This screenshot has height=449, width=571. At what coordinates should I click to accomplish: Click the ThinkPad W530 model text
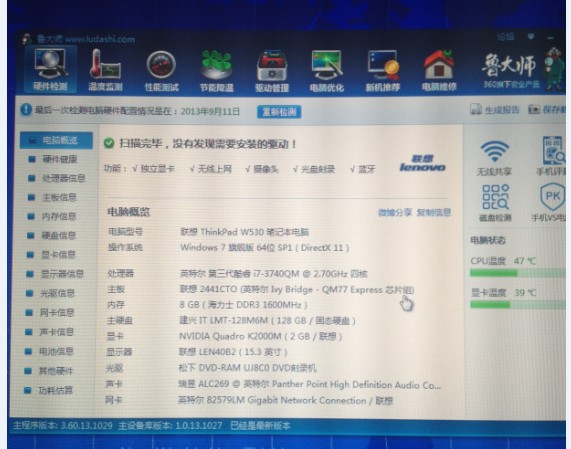pos(244,232)
